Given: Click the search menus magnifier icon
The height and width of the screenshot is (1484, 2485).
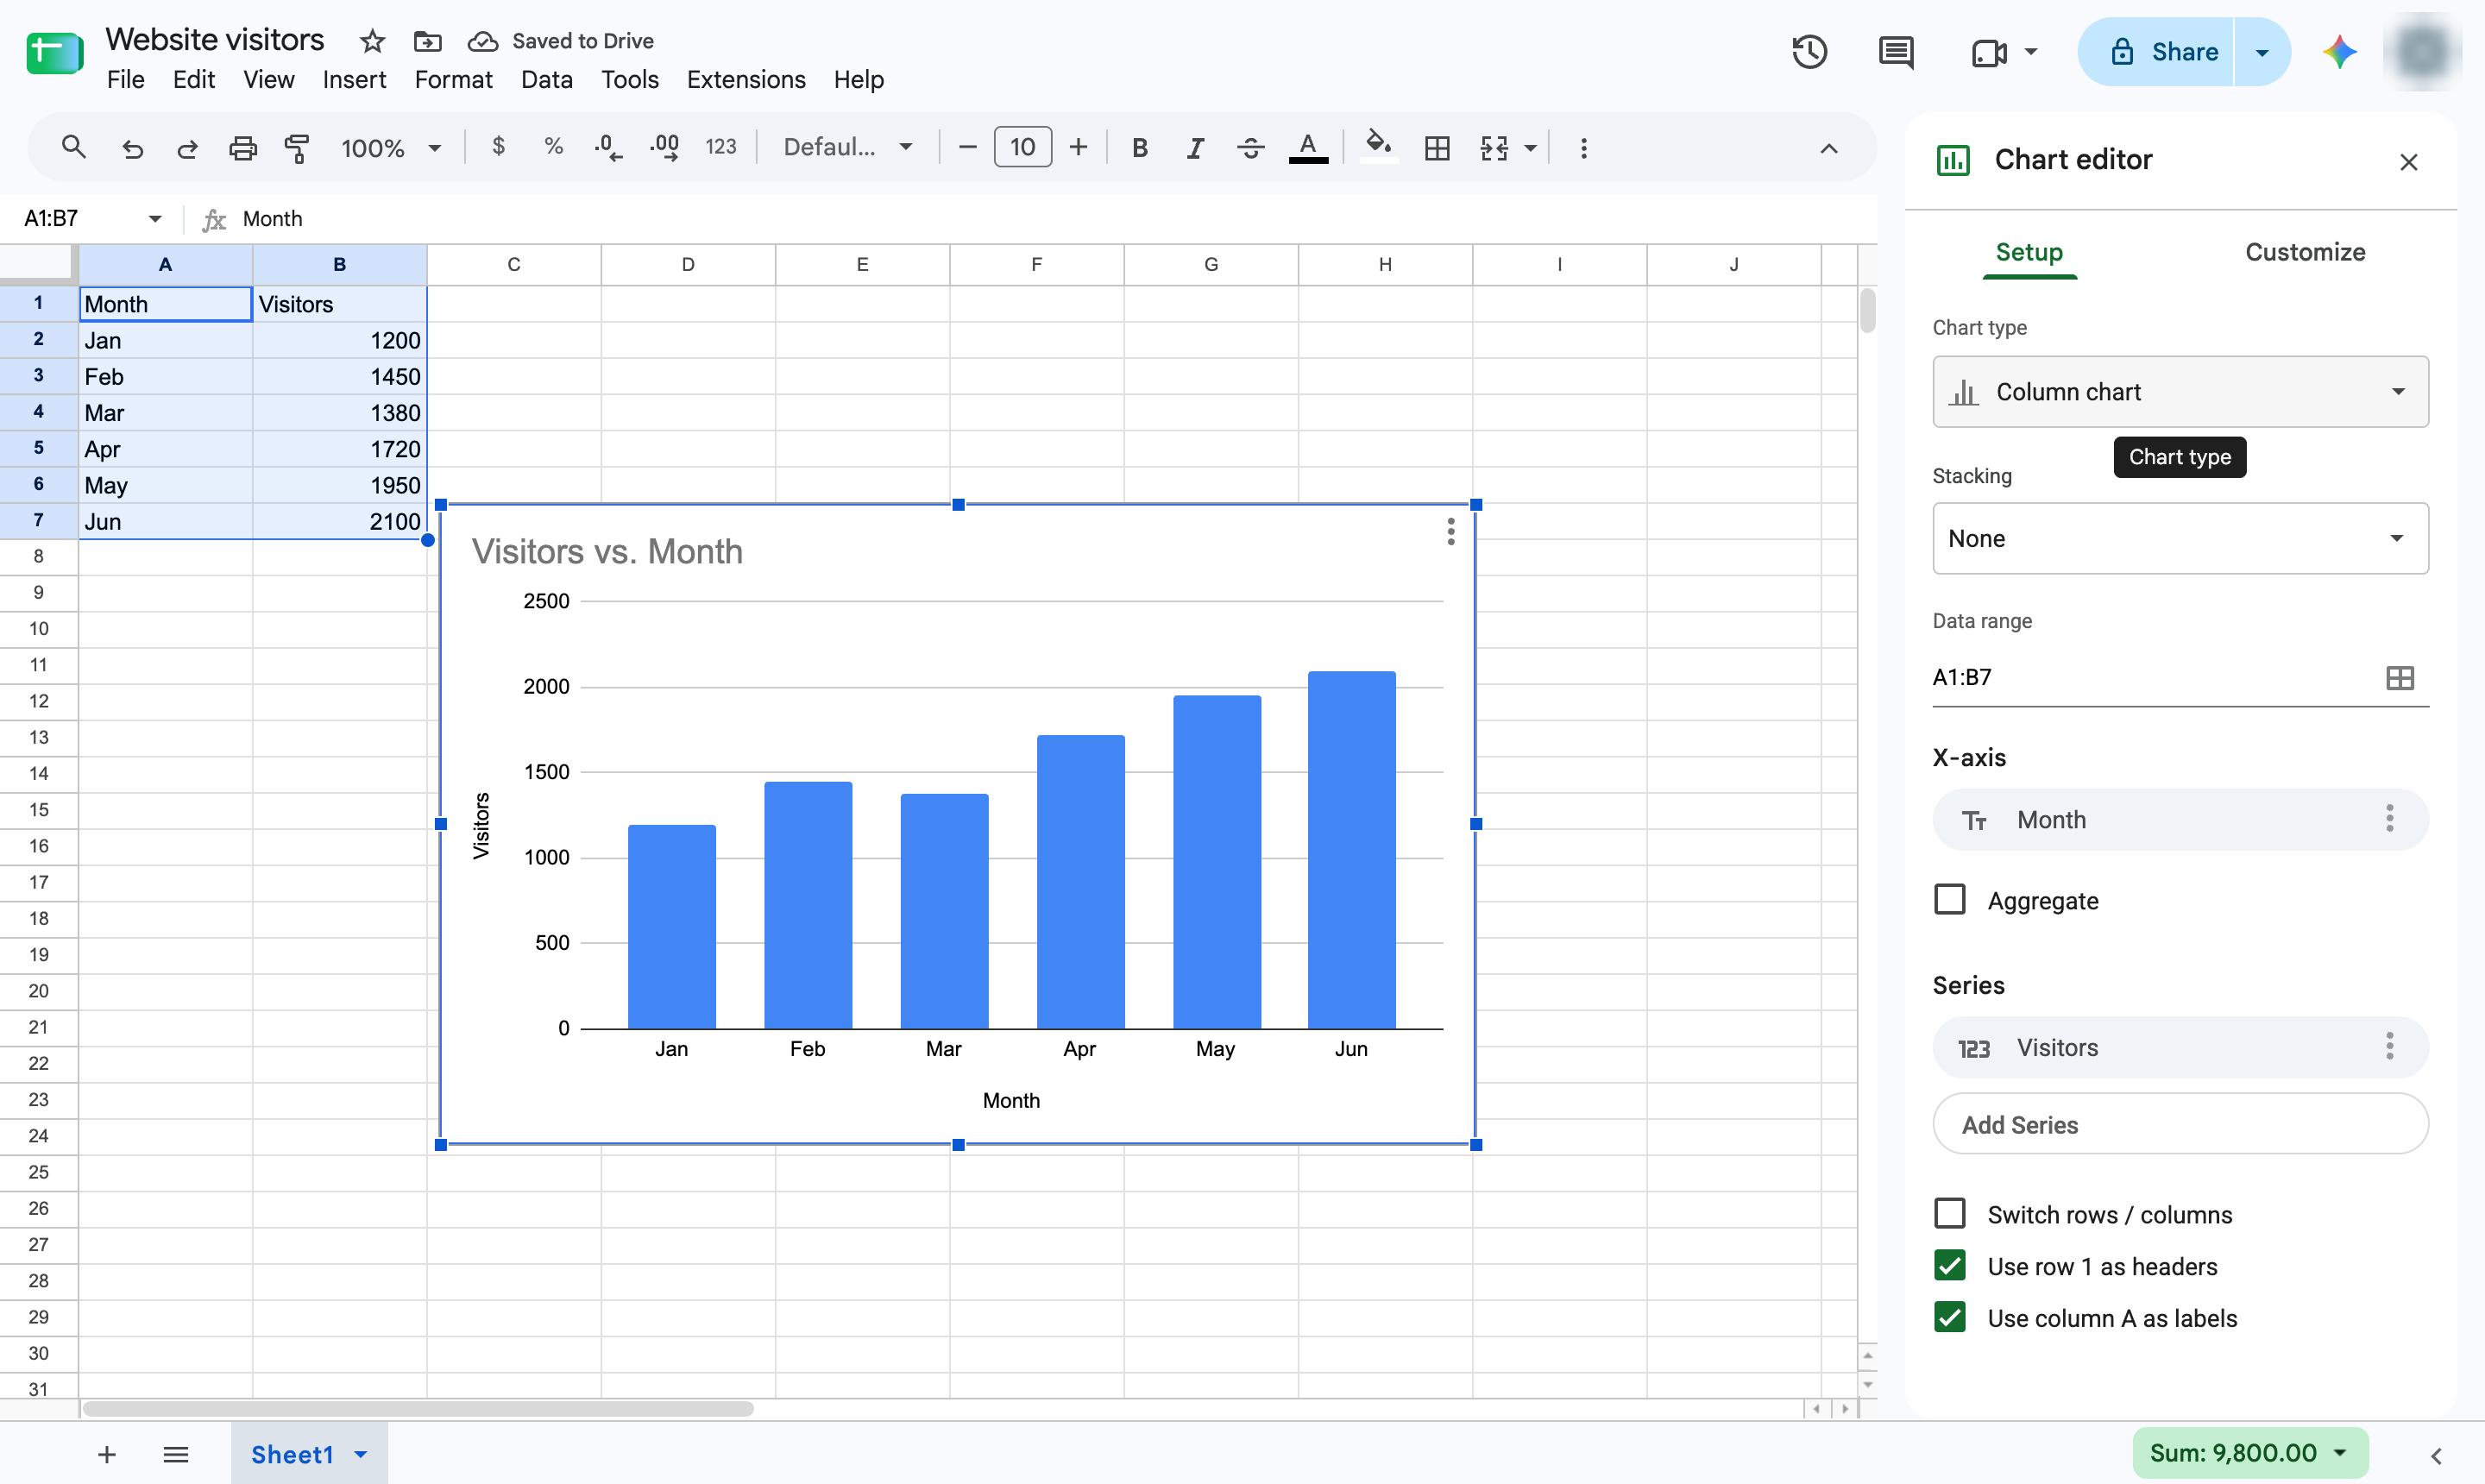Looking at the screenshot, I should (73, 148).
